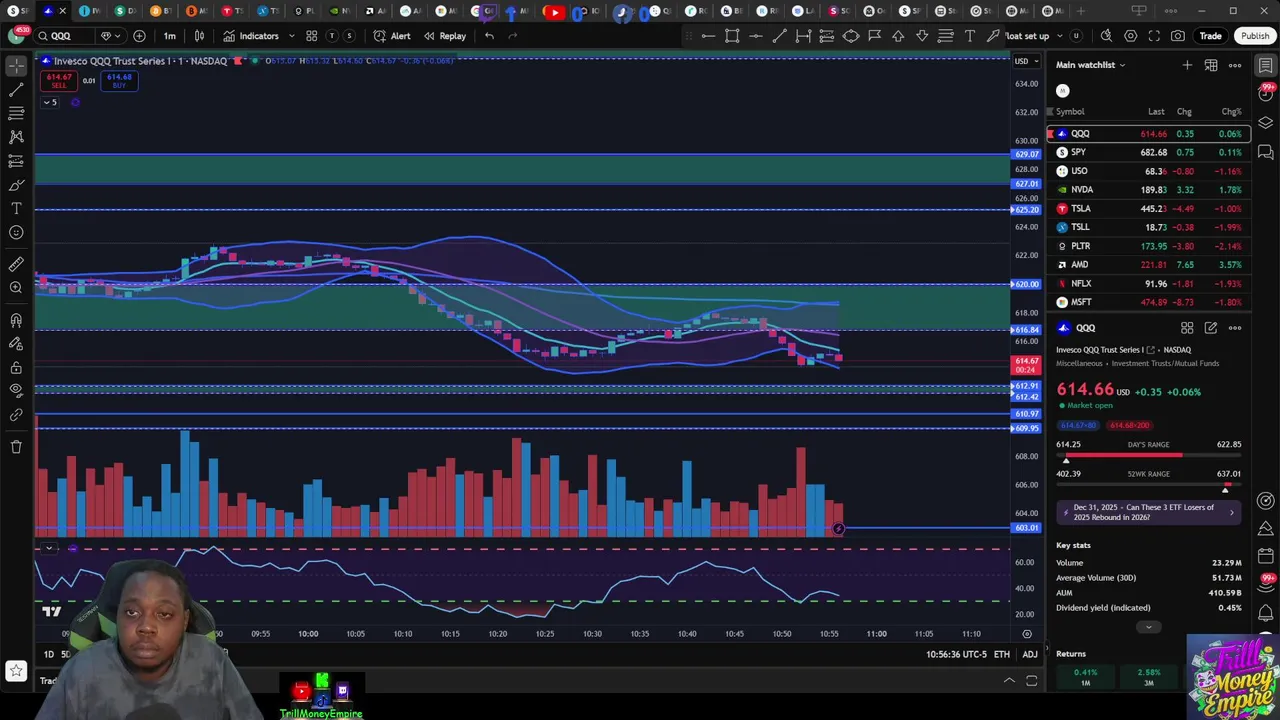This screenshot has width=1280, height=720.
Task: Select NVDA row in the watchlist
Action: [1148, 190]
